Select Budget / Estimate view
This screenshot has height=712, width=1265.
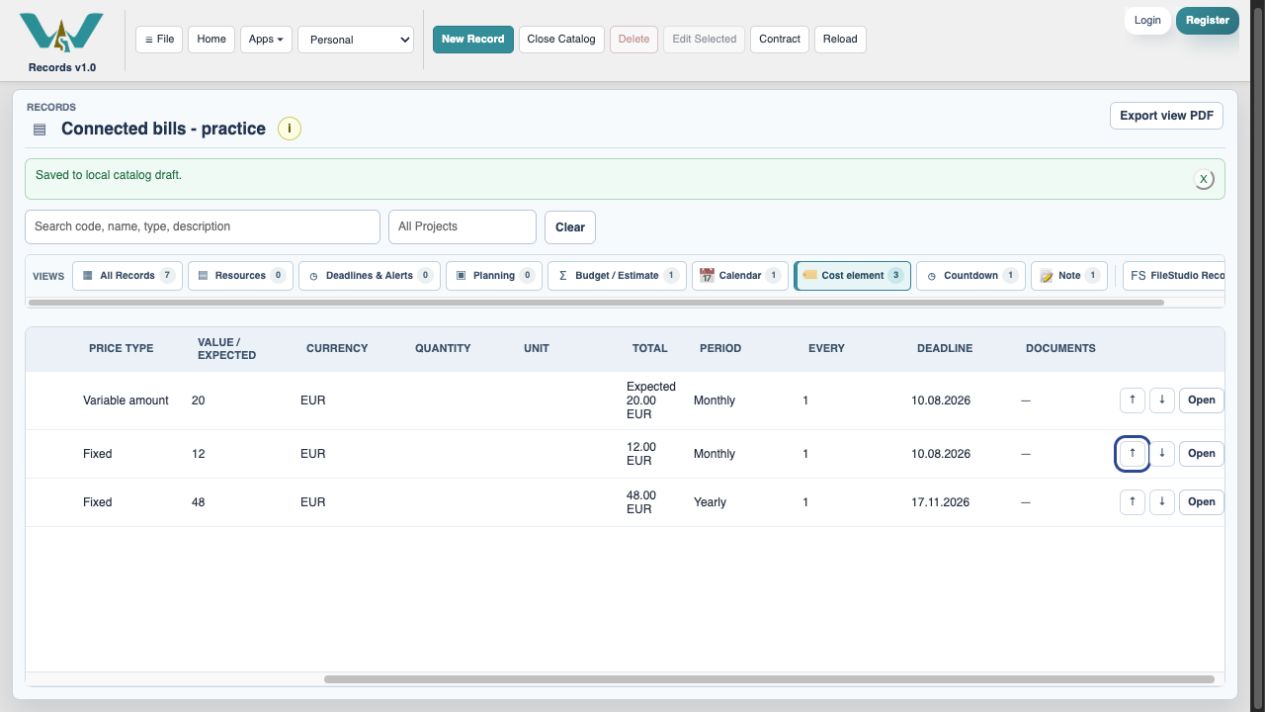coord(617,276)
